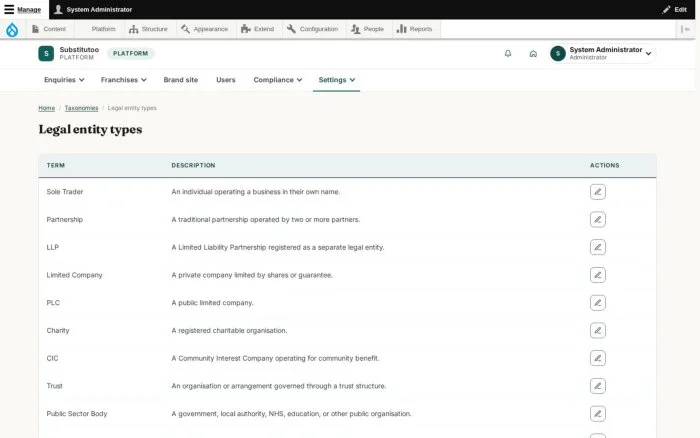Open the Reports admin menu
700x438 pixels.
click(415, 29)
